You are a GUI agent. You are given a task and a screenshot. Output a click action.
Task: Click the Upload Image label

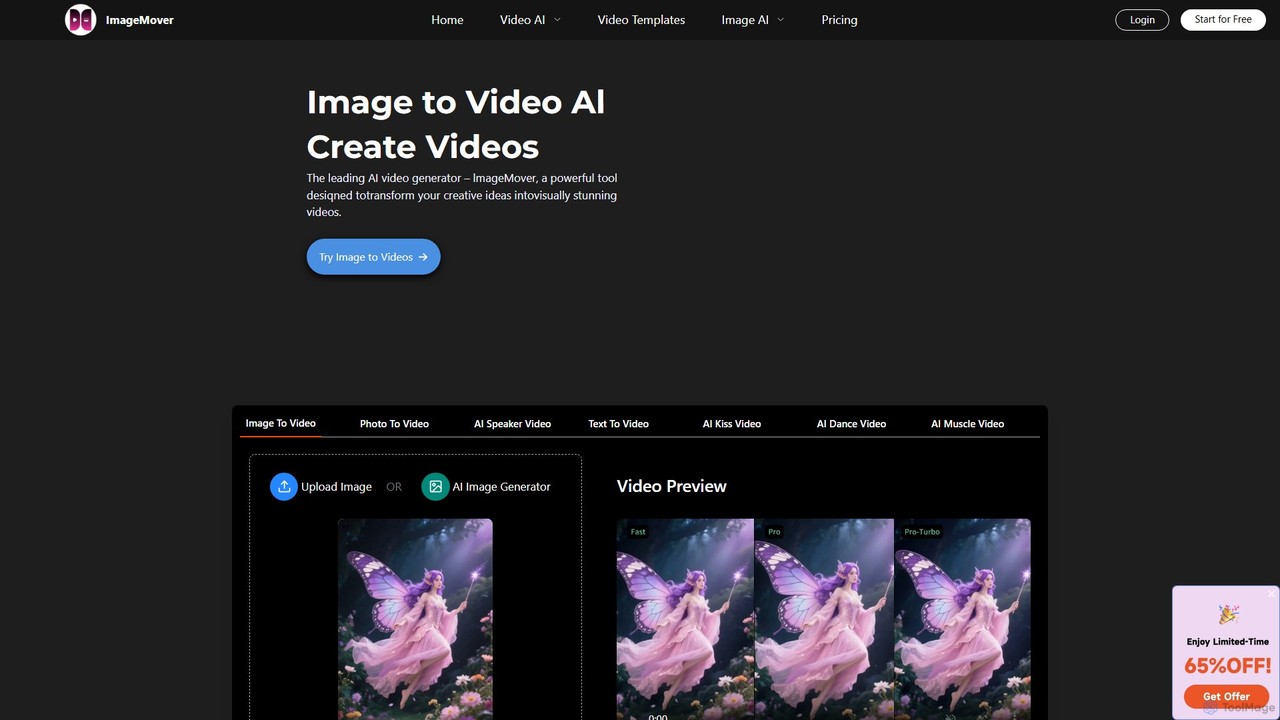coord(336,487)
